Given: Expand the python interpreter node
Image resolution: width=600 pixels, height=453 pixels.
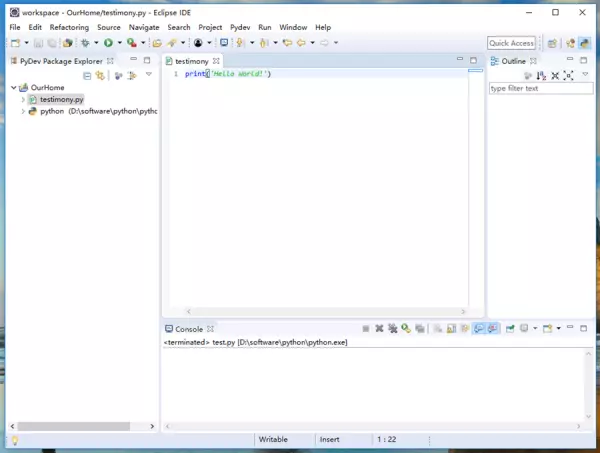Looking at the screenshot, I should point(23,111).
